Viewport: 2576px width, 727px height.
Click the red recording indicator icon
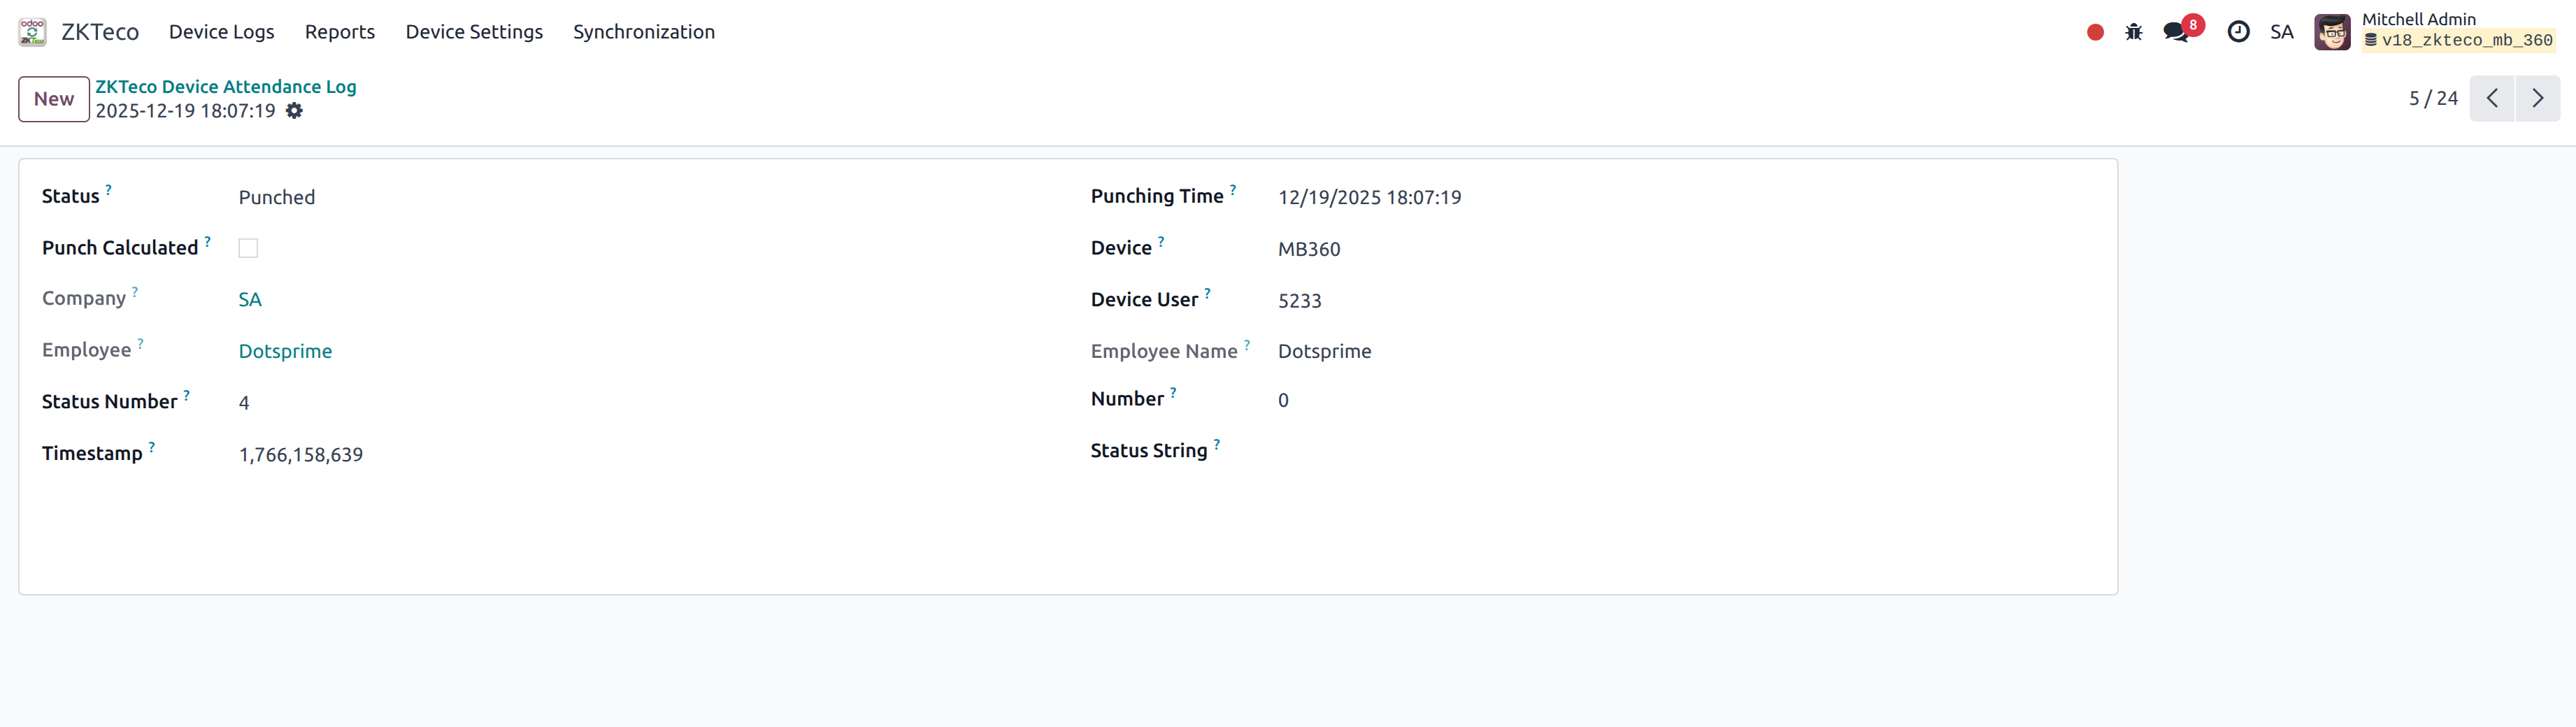point(2095,31)
